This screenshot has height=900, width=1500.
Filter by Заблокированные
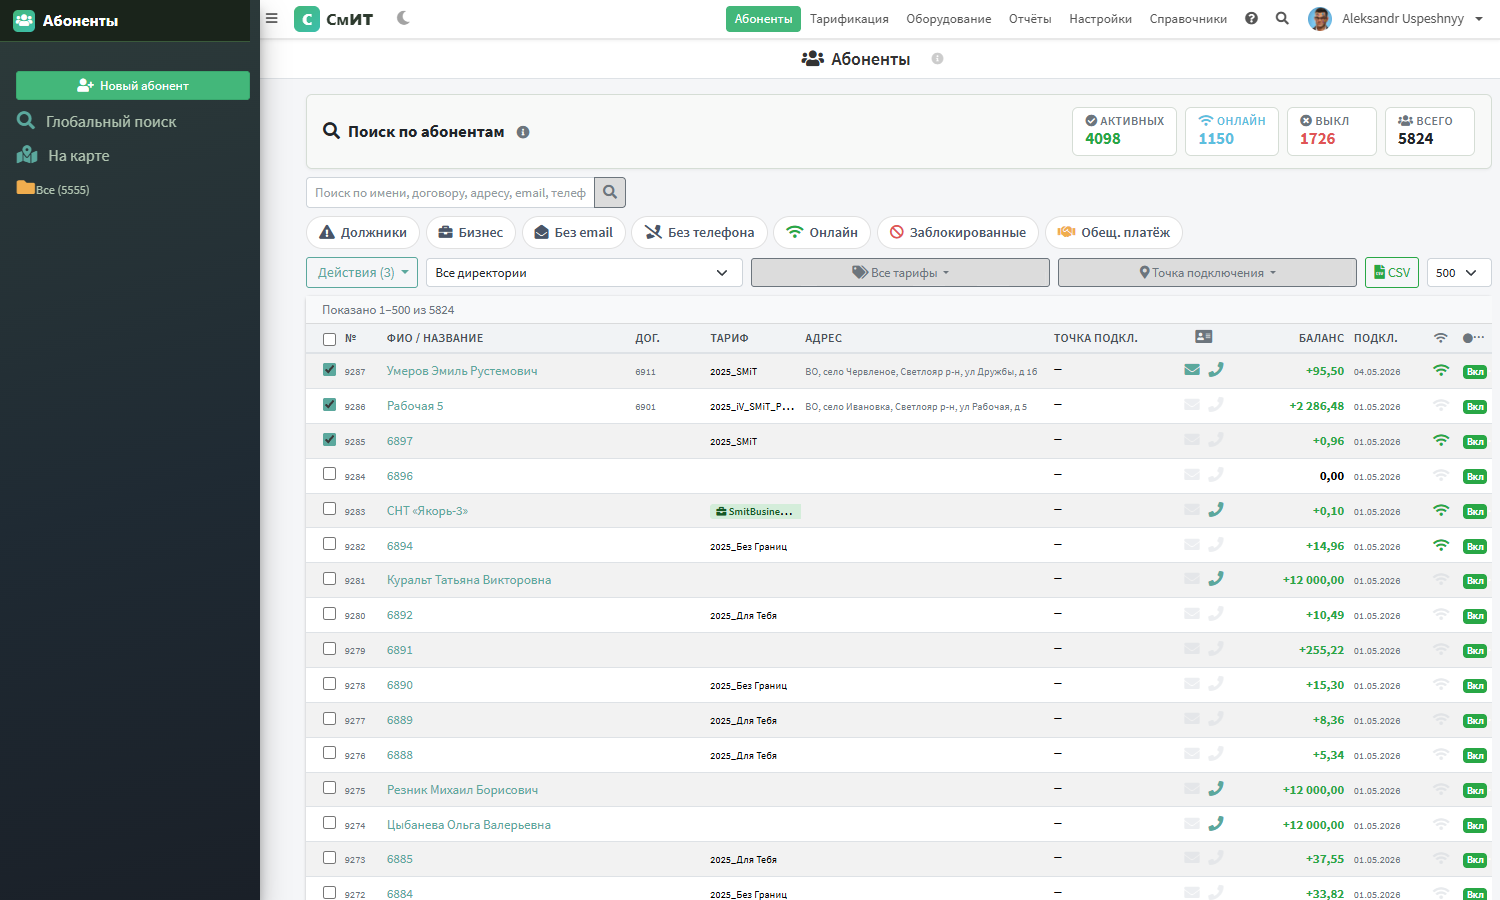click(958, 232)
